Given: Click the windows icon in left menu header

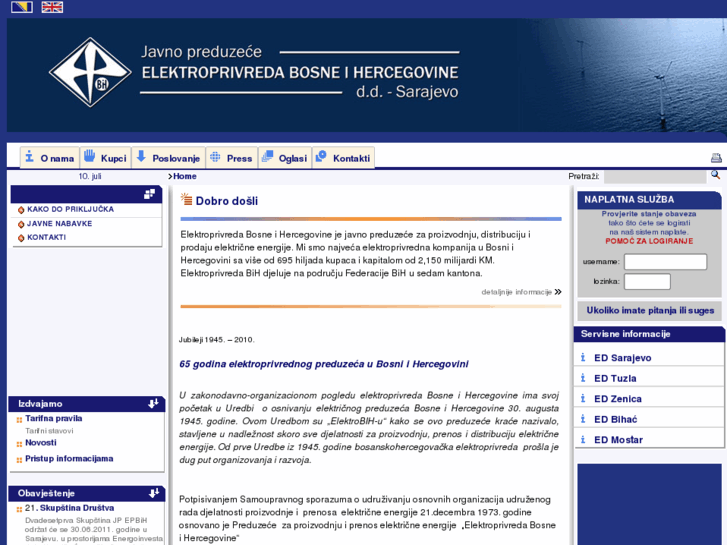Looking at the screenshot, I should coord(149,194).
